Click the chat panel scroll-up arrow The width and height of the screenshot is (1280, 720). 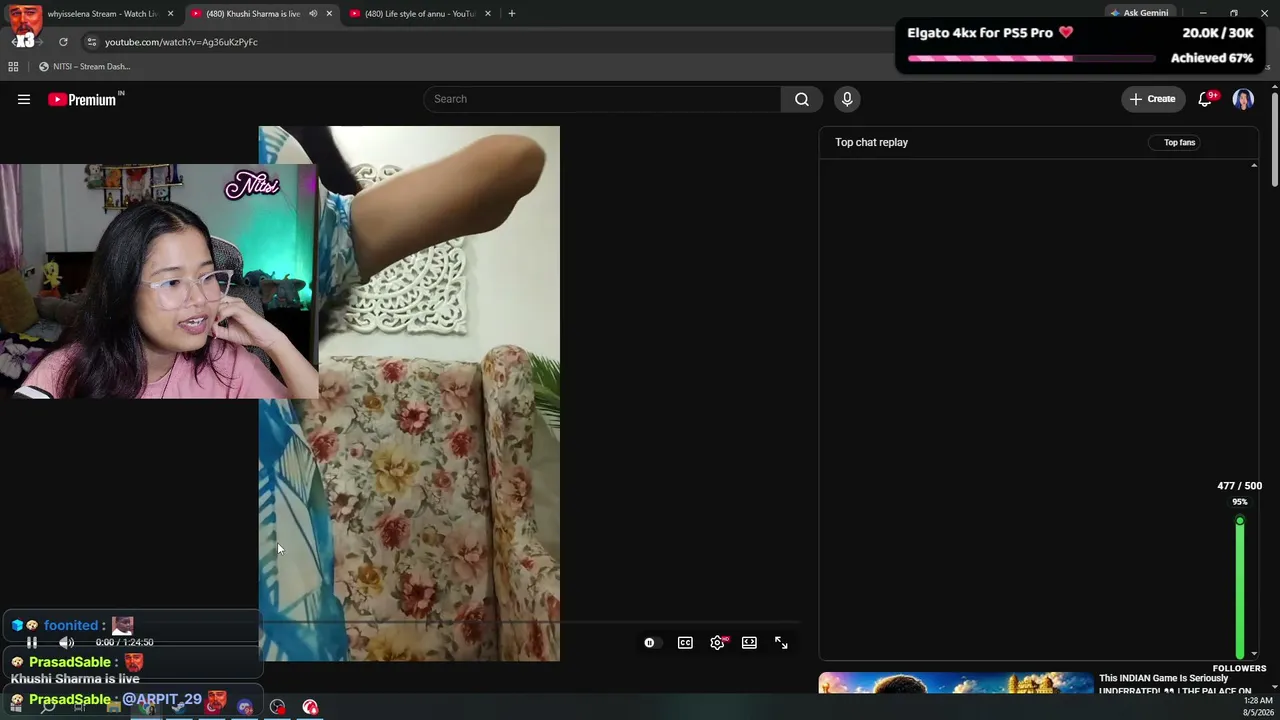click(1254, 165)
